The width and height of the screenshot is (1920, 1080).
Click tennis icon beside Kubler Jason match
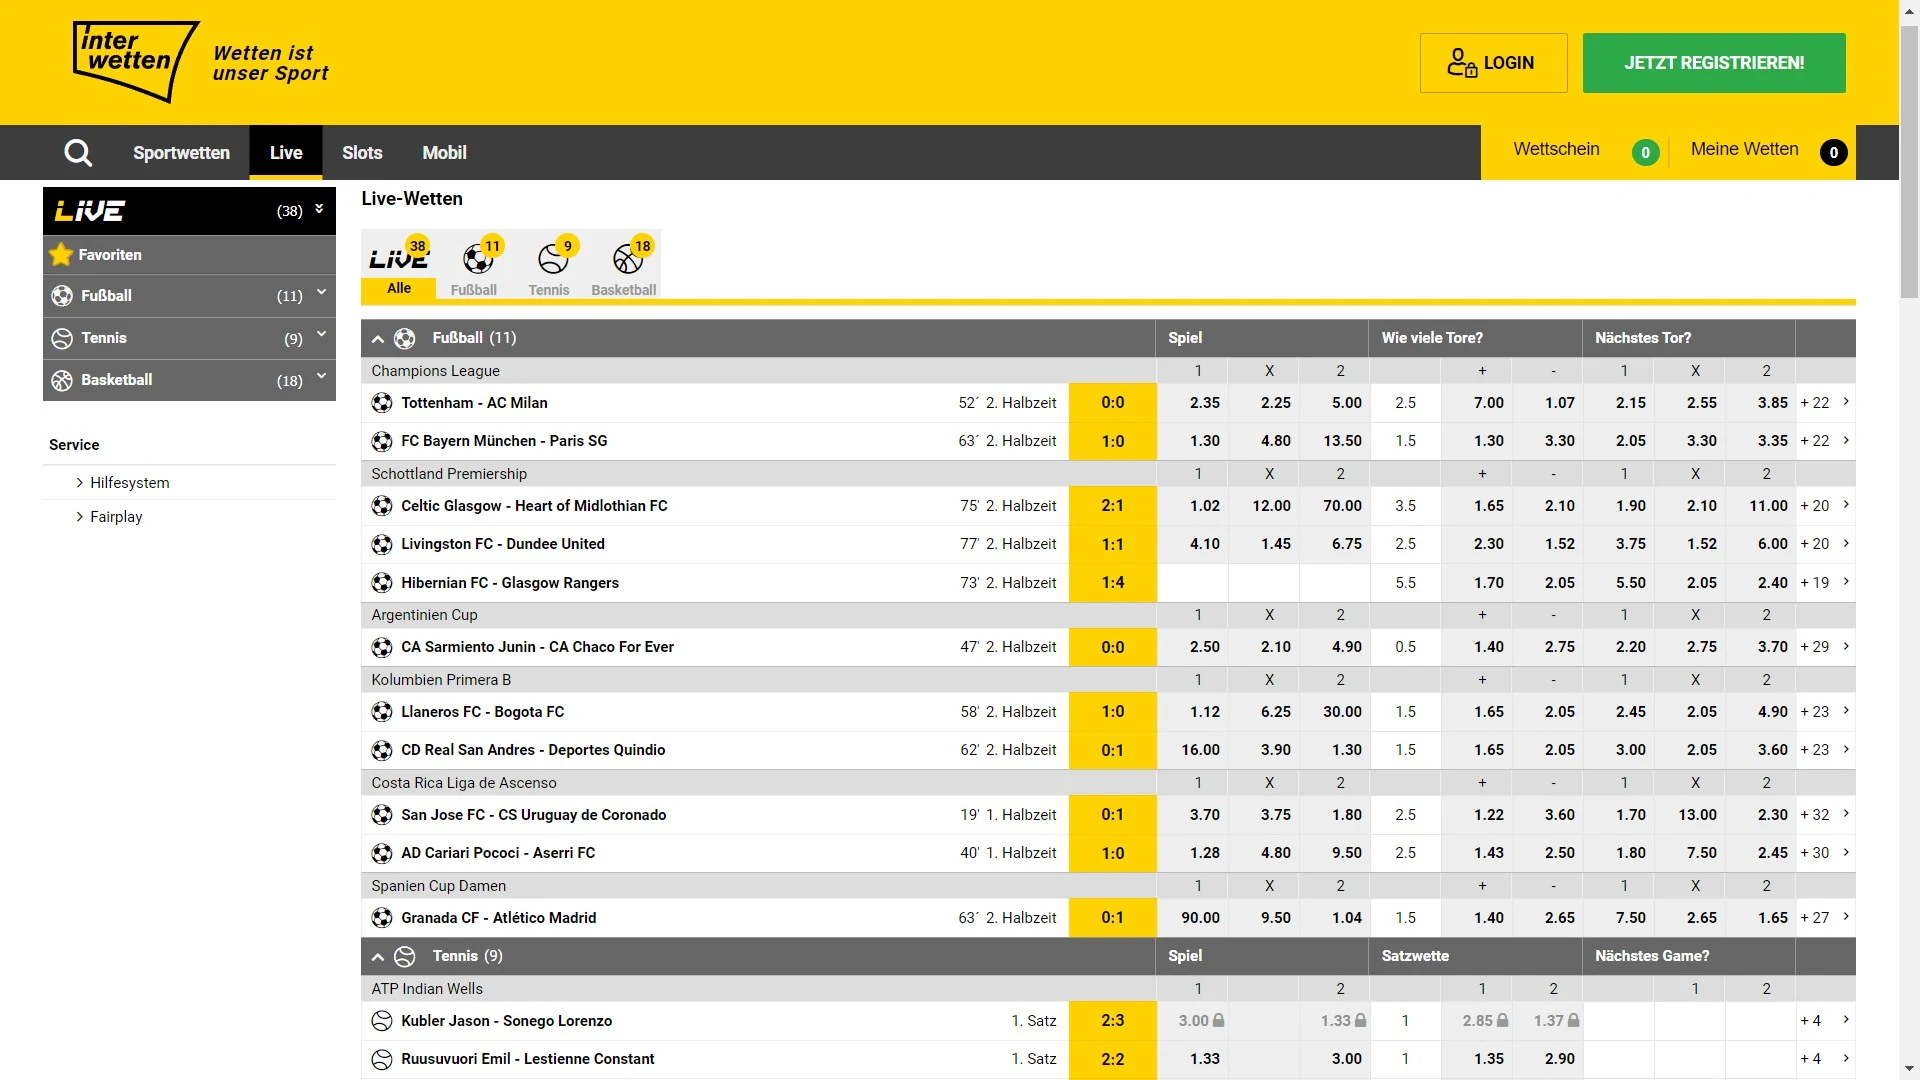pos(382,1021)
